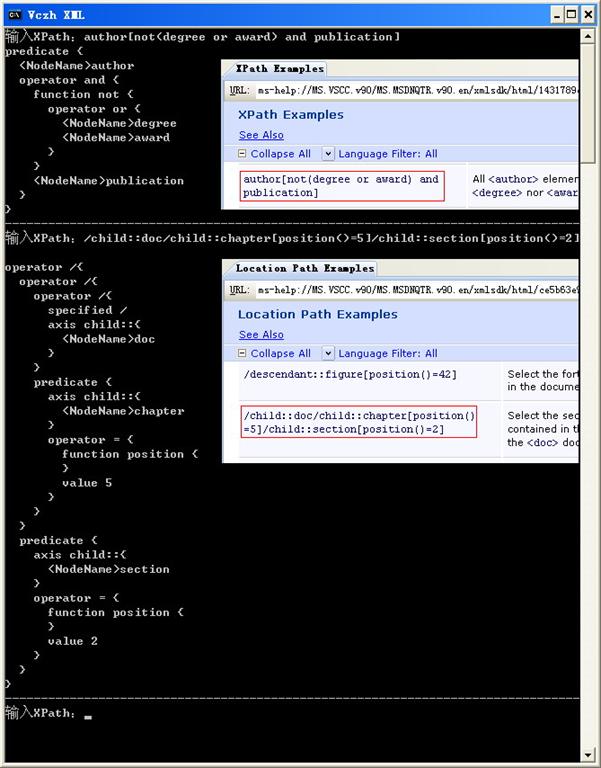
Task: Click the 'value 2' output line
Action: (x=73, y=641)
